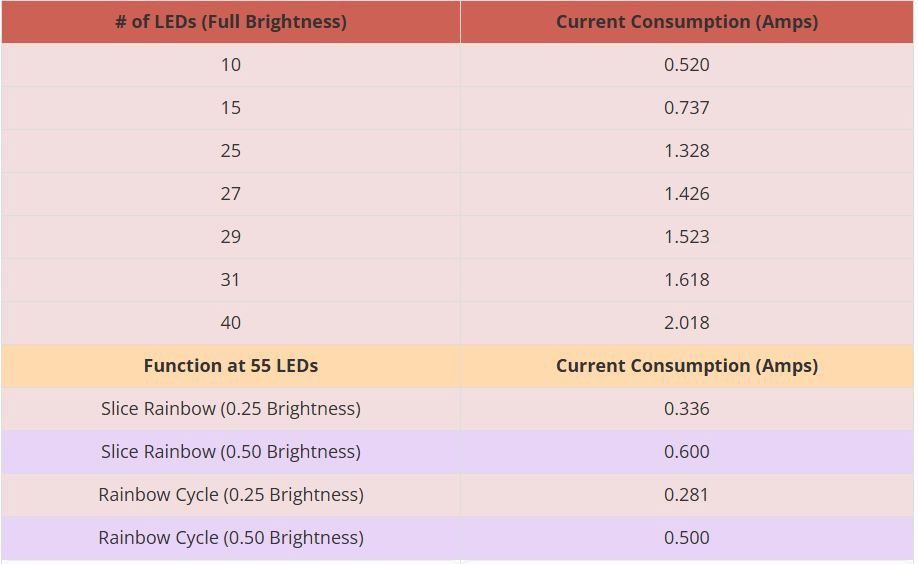Click the 27 LEDs cell

(231, 194)
